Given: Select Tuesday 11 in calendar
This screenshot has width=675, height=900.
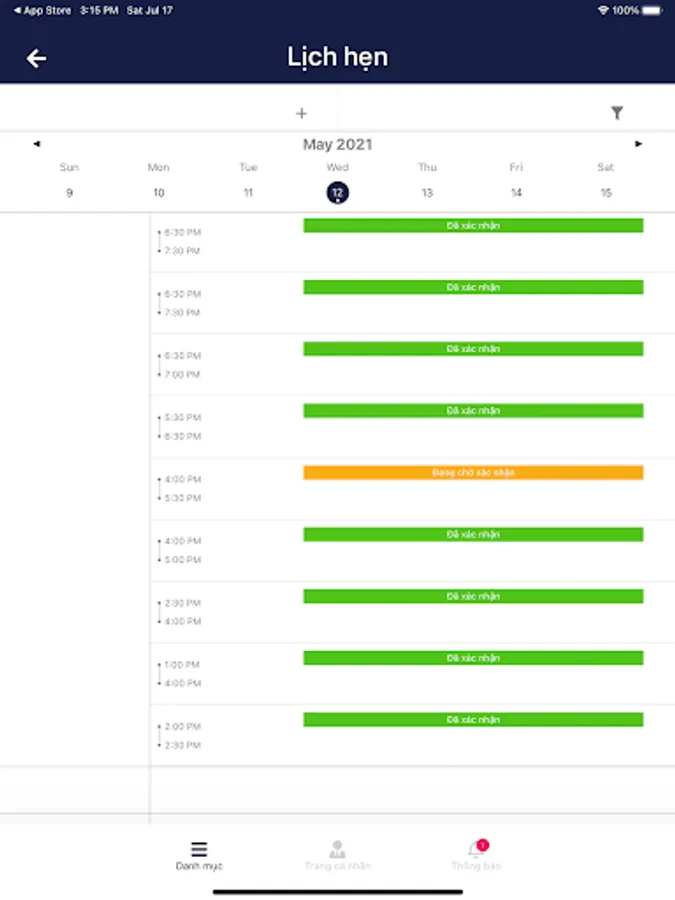Looking at the screenshot, I should coord(248,193).
